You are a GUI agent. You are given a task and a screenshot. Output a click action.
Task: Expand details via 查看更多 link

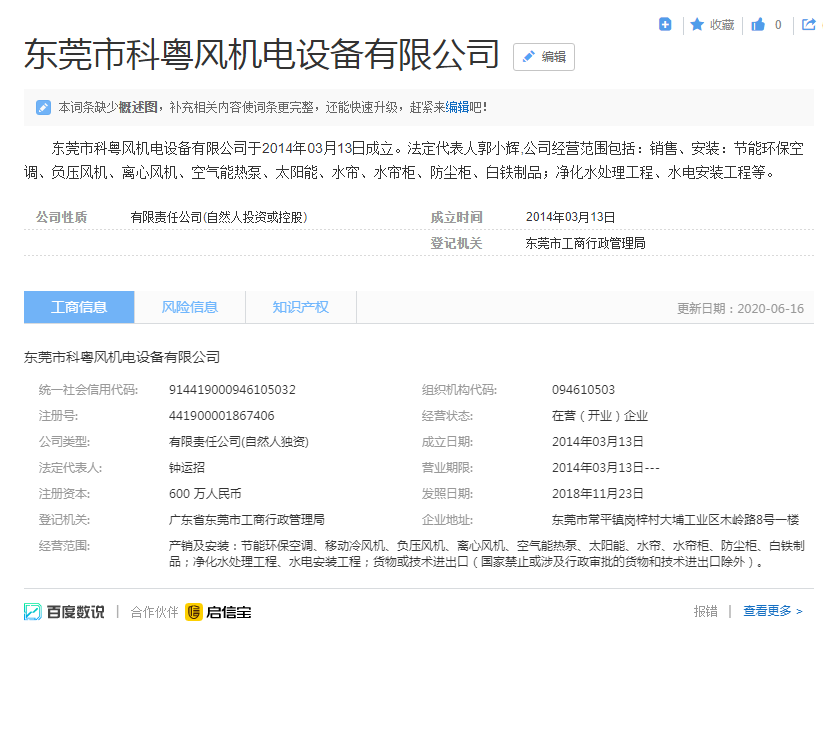click(772, 611)
